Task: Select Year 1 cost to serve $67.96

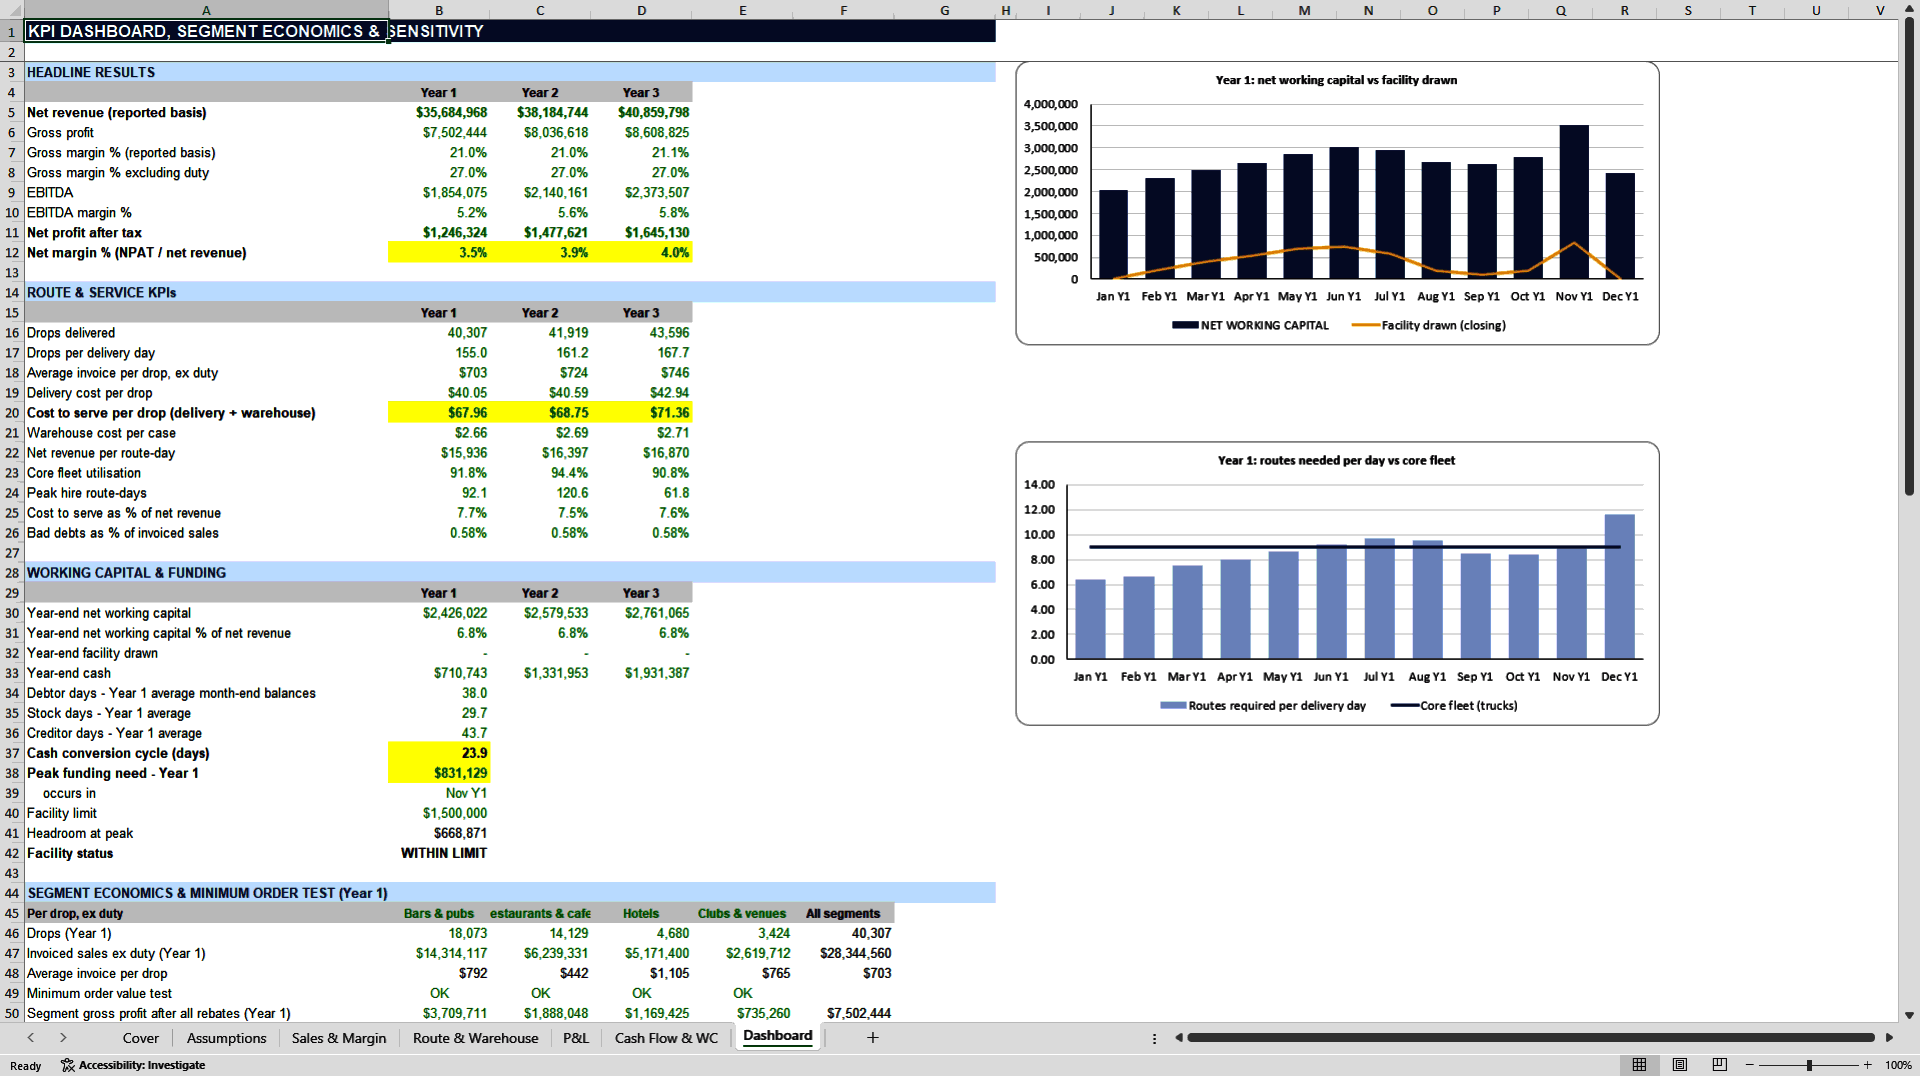Action: (439, 412)
